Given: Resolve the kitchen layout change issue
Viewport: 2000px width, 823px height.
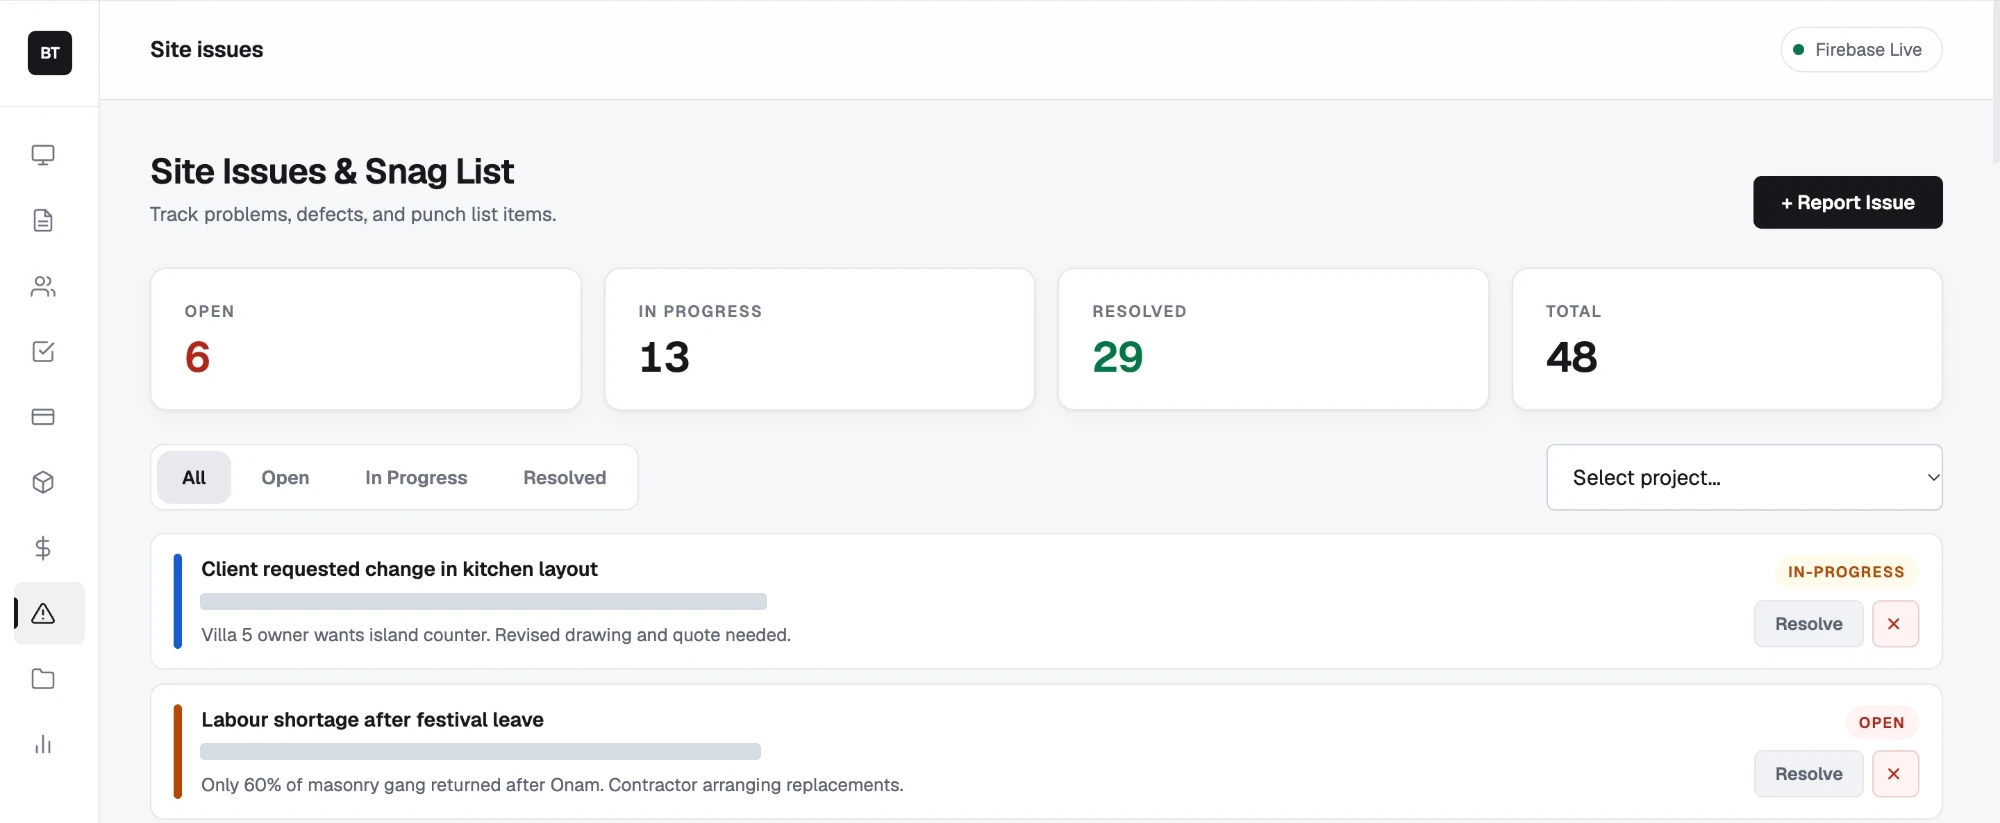Looking at the screenshot, I should pyautogui.click(x=1808, y=624).
